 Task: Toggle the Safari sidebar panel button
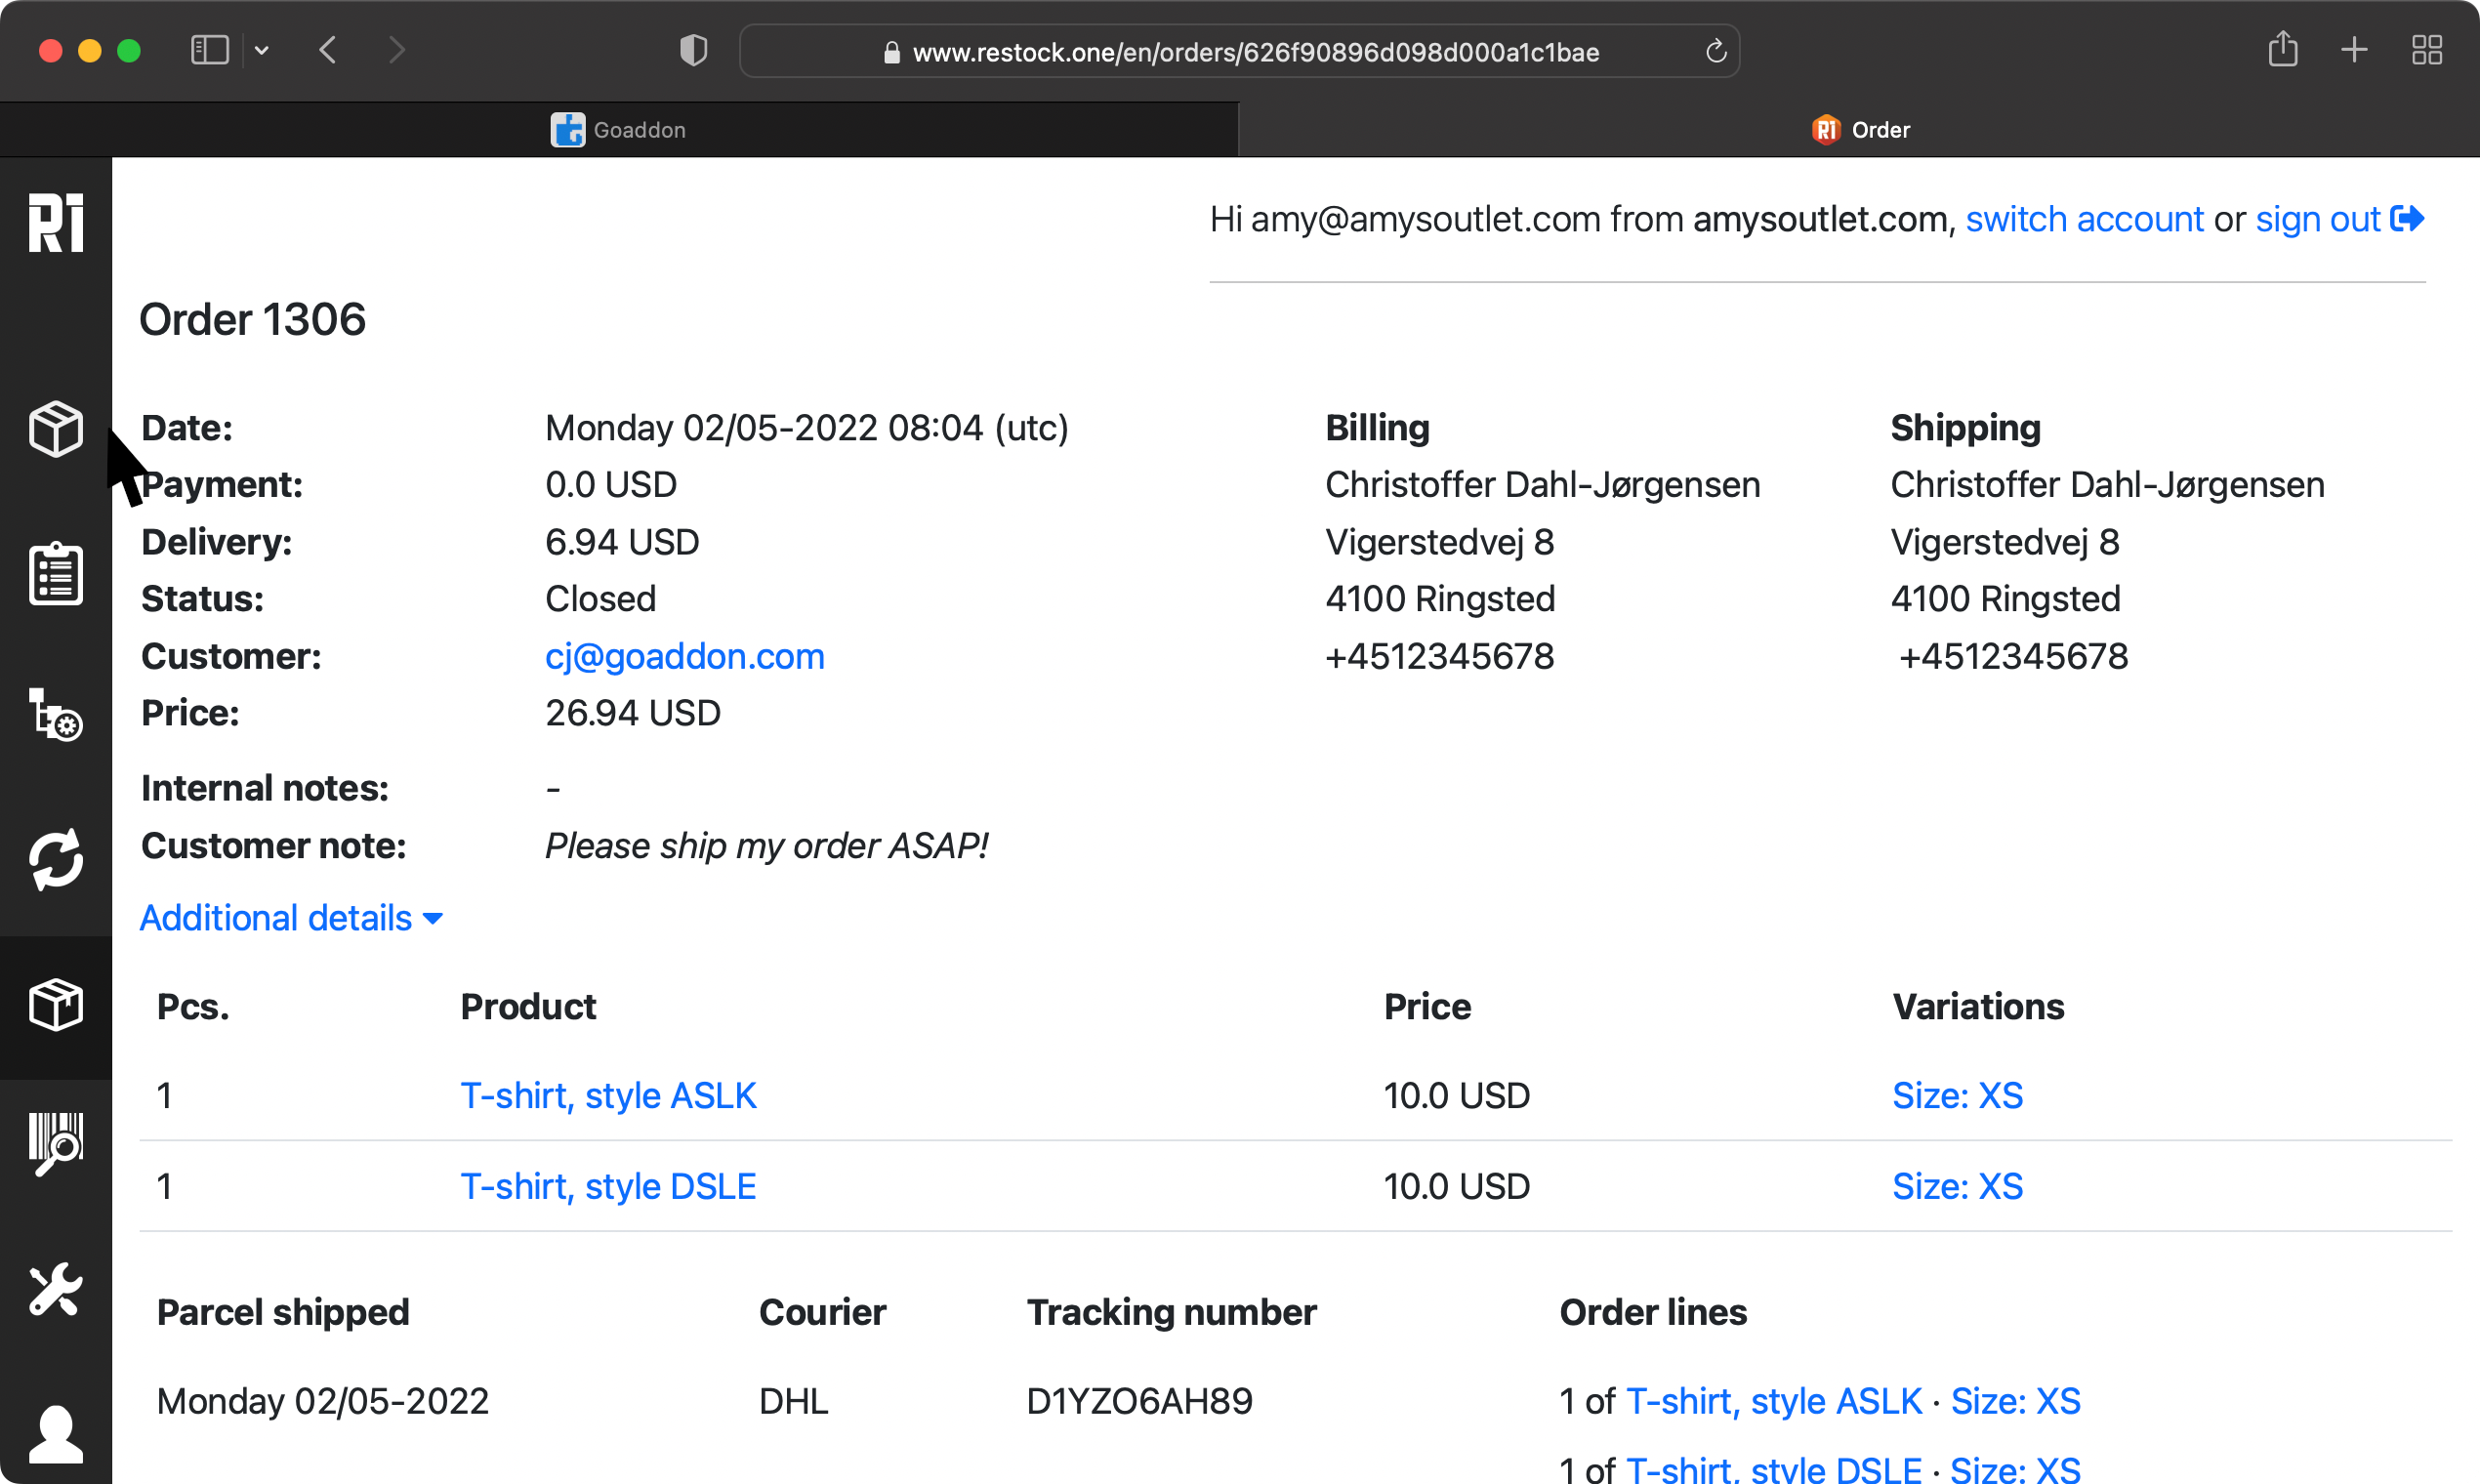[210, 50]
